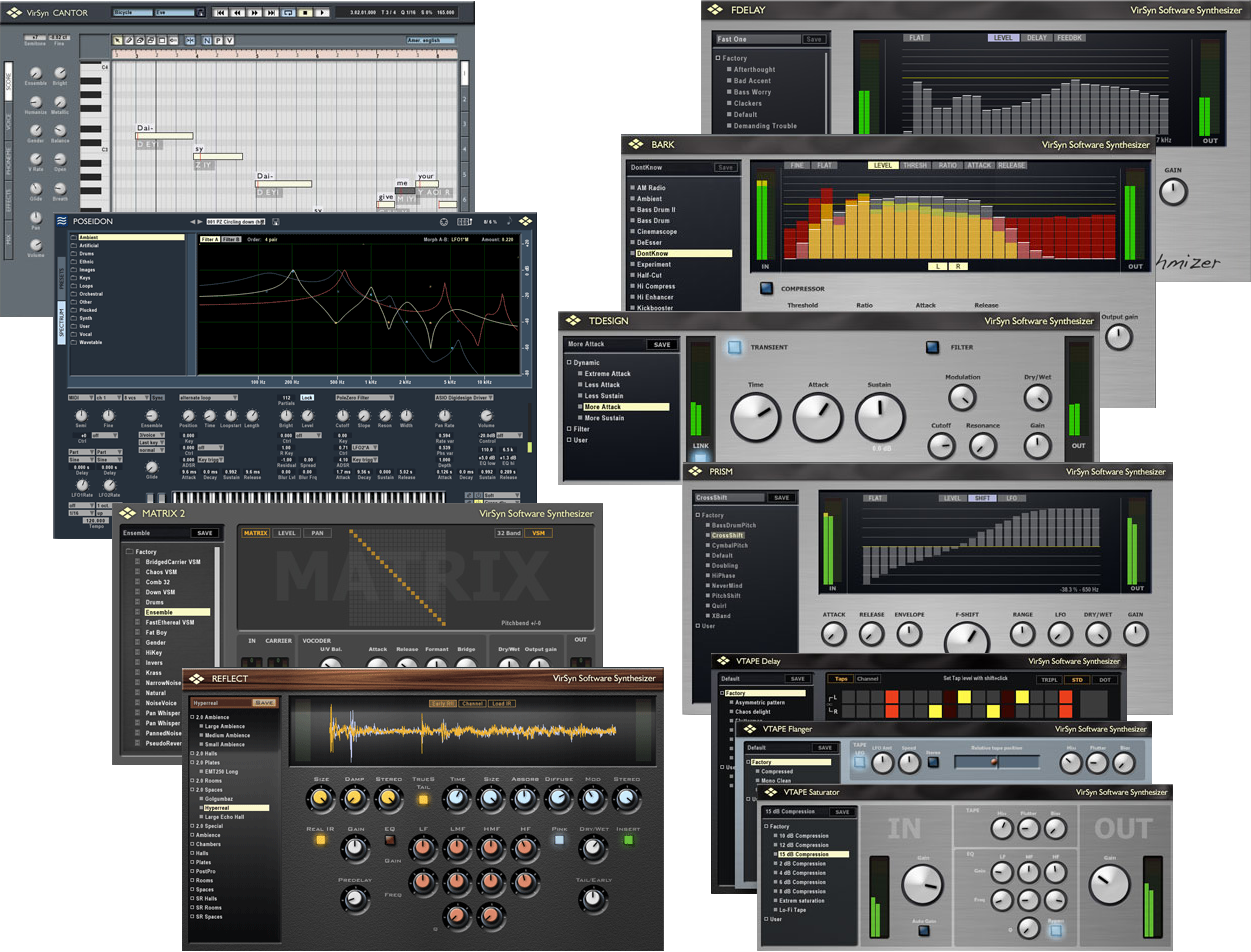Image resolution: width=1251 pixels, height=952 pixels.
Task: Click the N mode button in Cantor toolbar
Action: tap(207, 40)
